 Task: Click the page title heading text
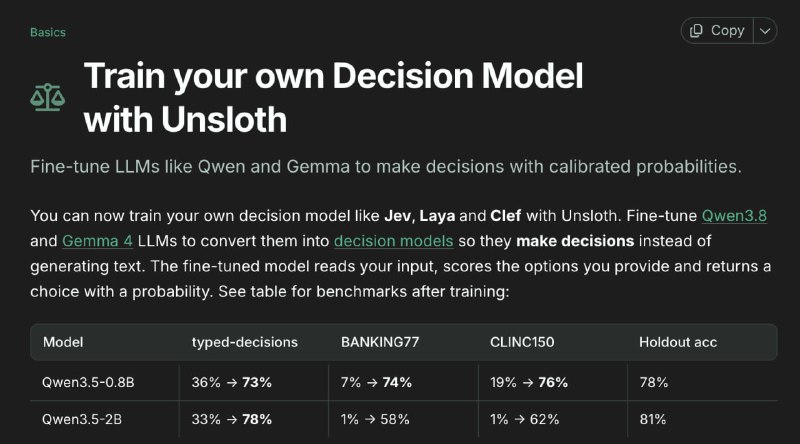[333, 97]
